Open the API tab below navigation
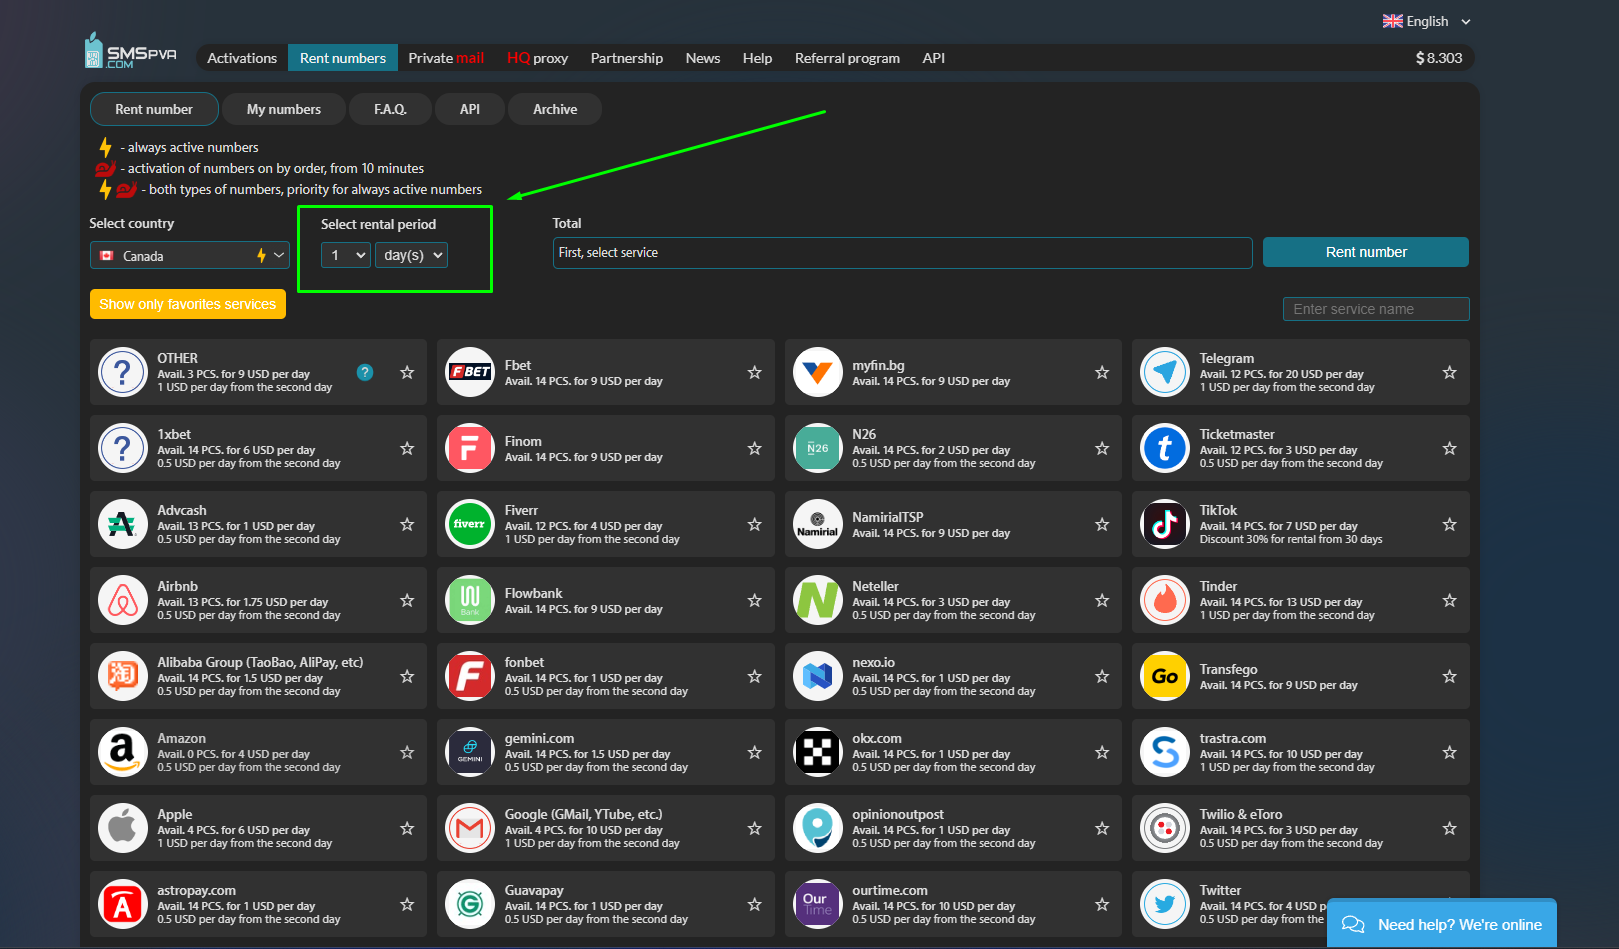The image size is (1619, 949). (470, 109)
